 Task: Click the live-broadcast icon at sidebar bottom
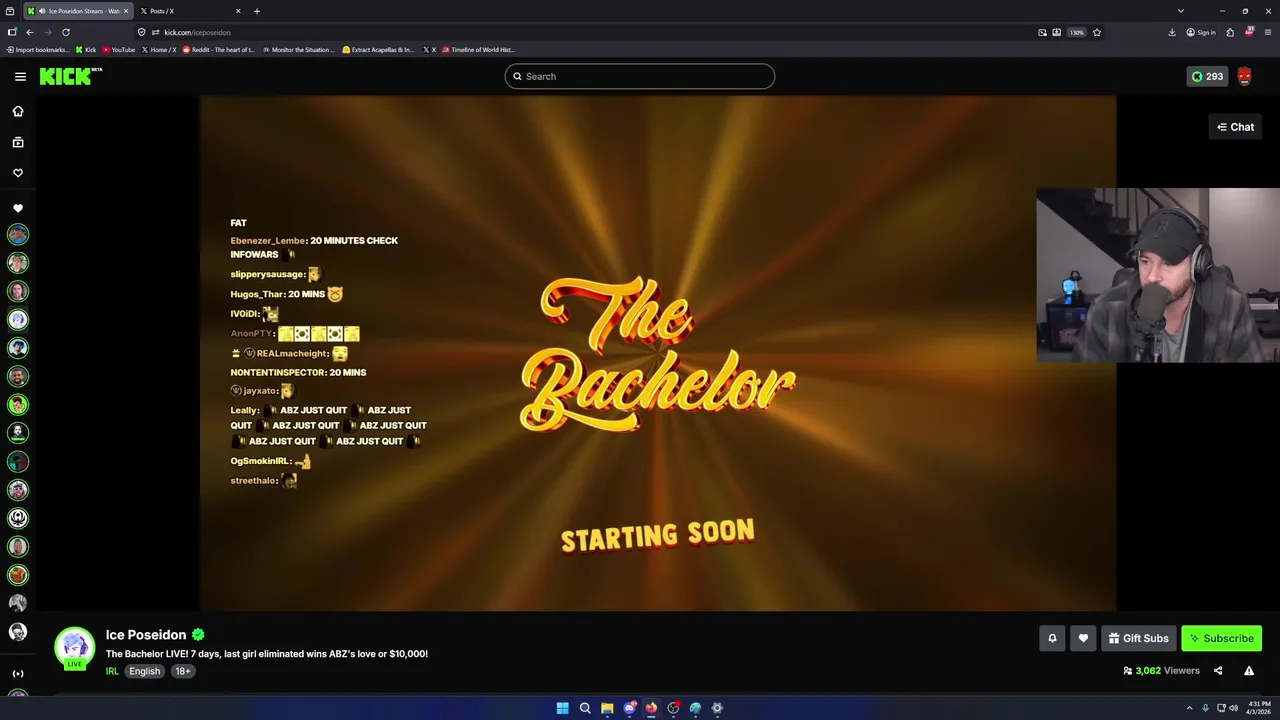[18, 674]
